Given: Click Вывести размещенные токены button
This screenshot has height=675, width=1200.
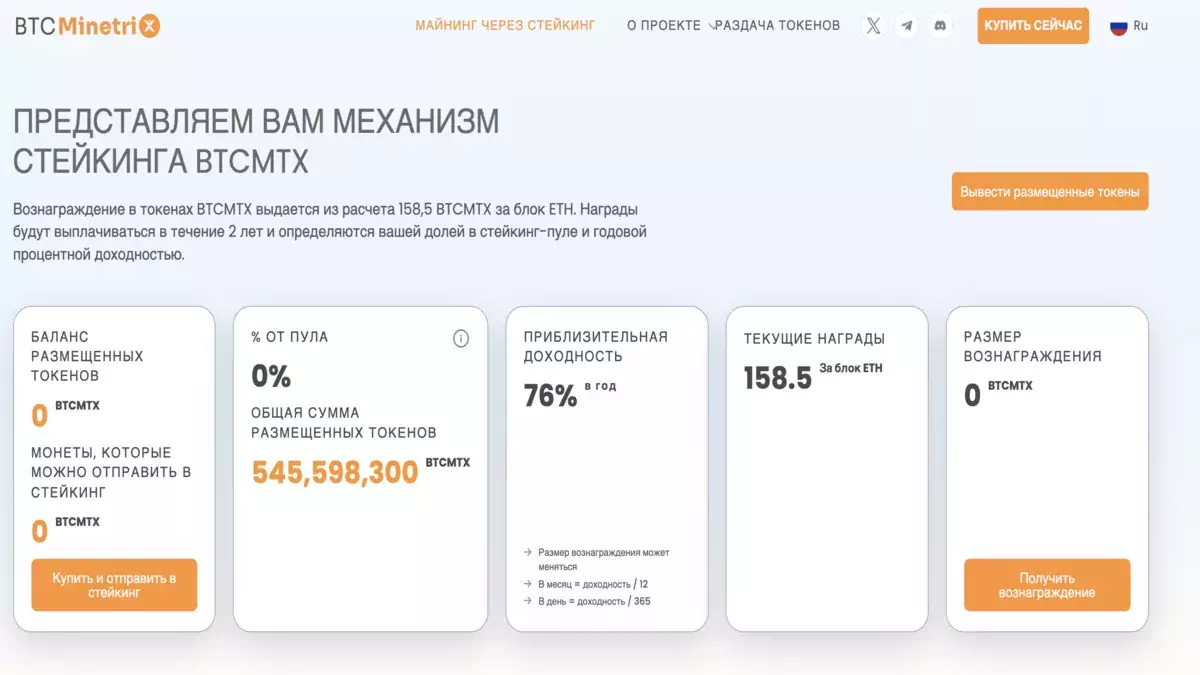Looking at the screenshot, I should 1050,192.
